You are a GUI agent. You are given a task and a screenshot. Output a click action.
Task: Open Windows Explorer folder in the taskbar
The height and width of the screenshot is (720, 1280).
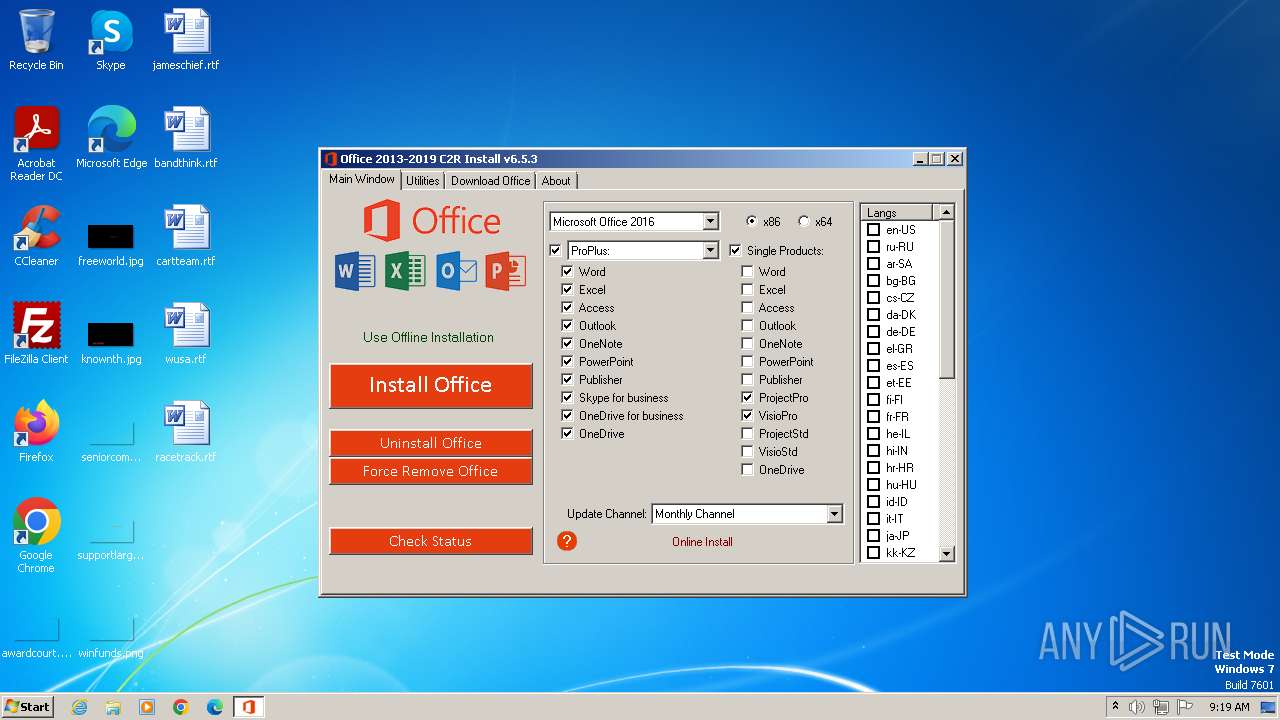tap(113, 707)
